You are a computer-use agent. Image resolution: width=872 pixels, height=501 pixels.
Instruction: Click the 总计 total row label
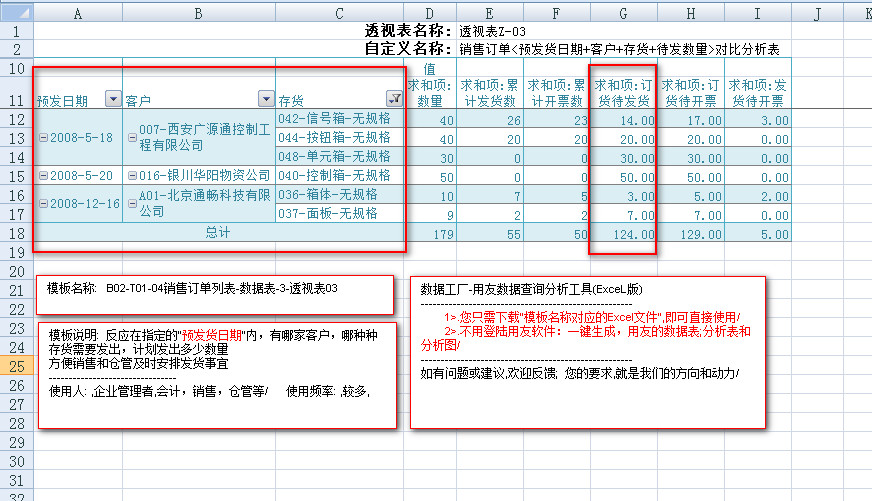[218, 232]
